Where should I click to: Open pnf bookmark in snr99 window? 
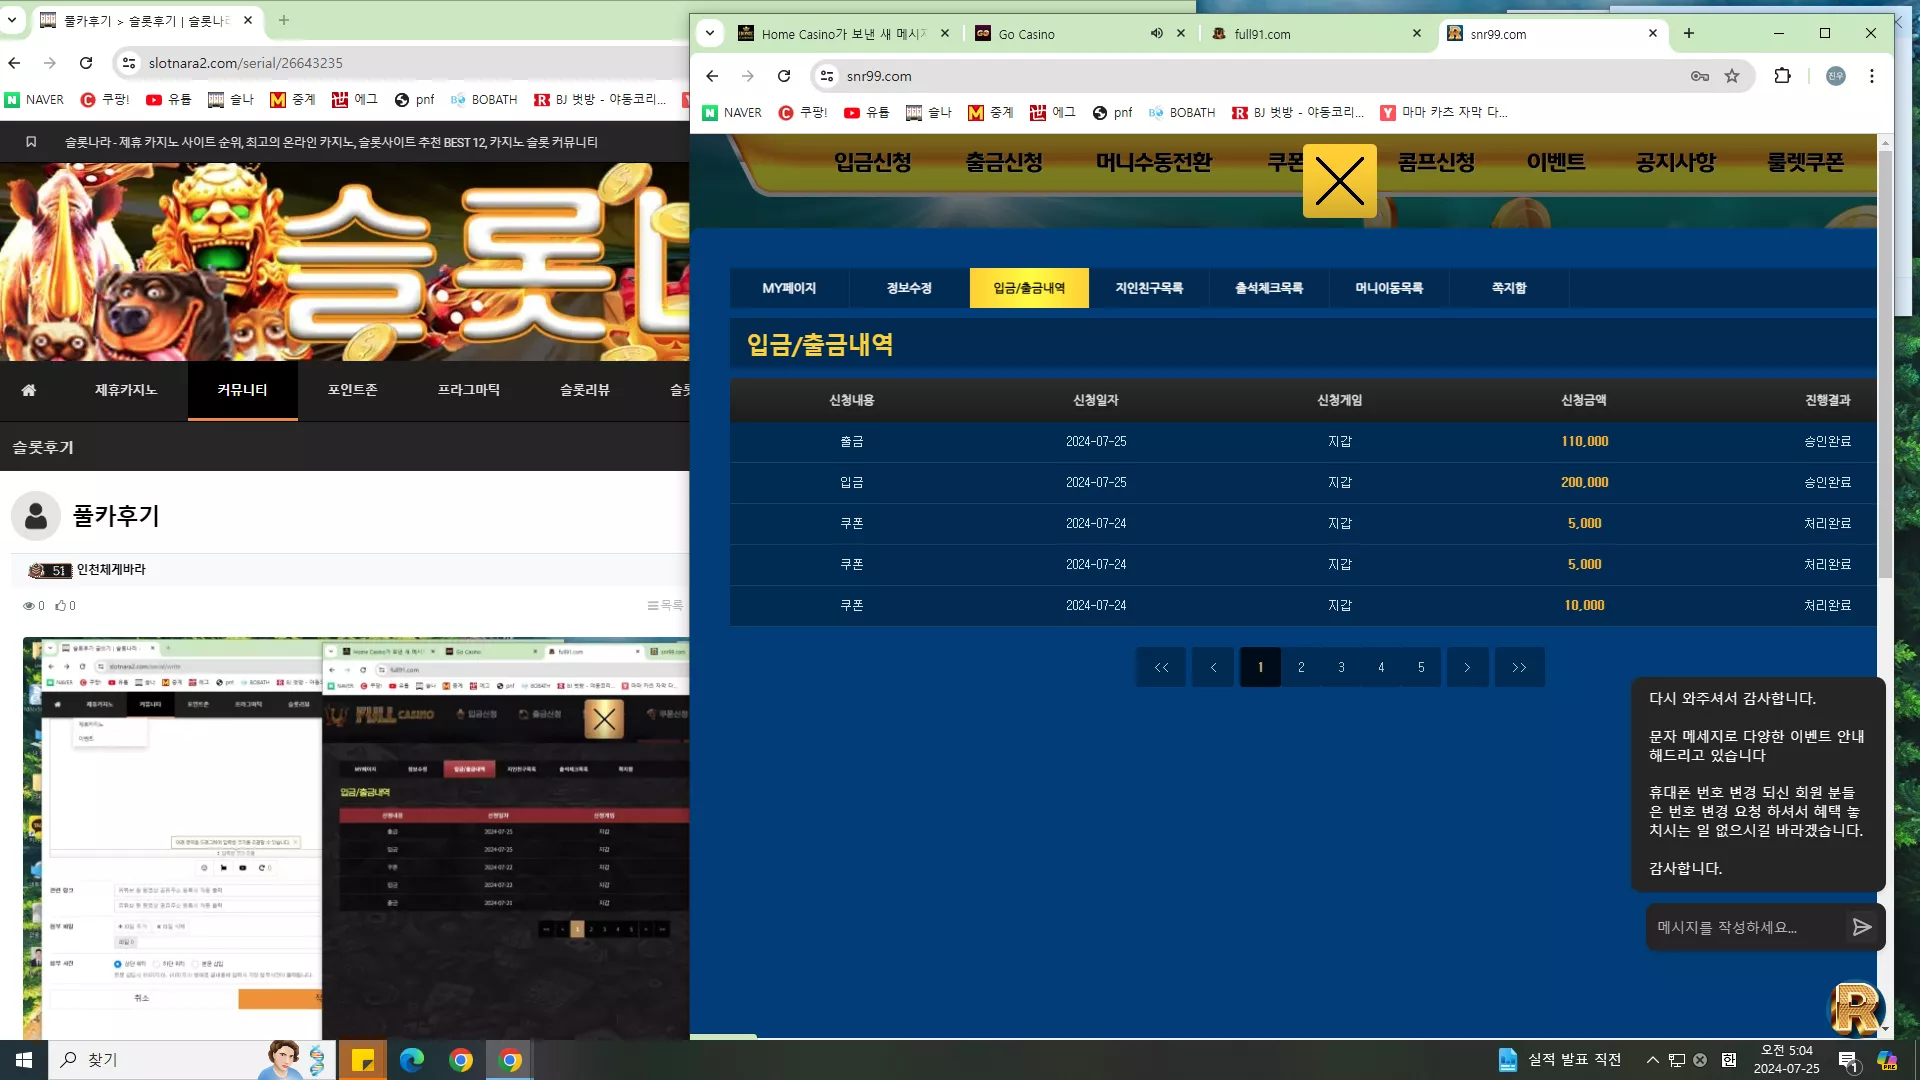1112,113
